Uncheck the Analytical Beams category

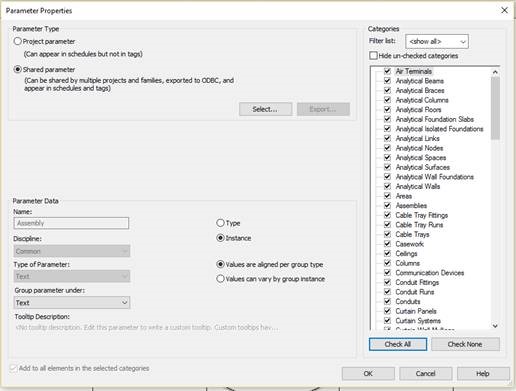pyautogui.click(x=387, y=81)
